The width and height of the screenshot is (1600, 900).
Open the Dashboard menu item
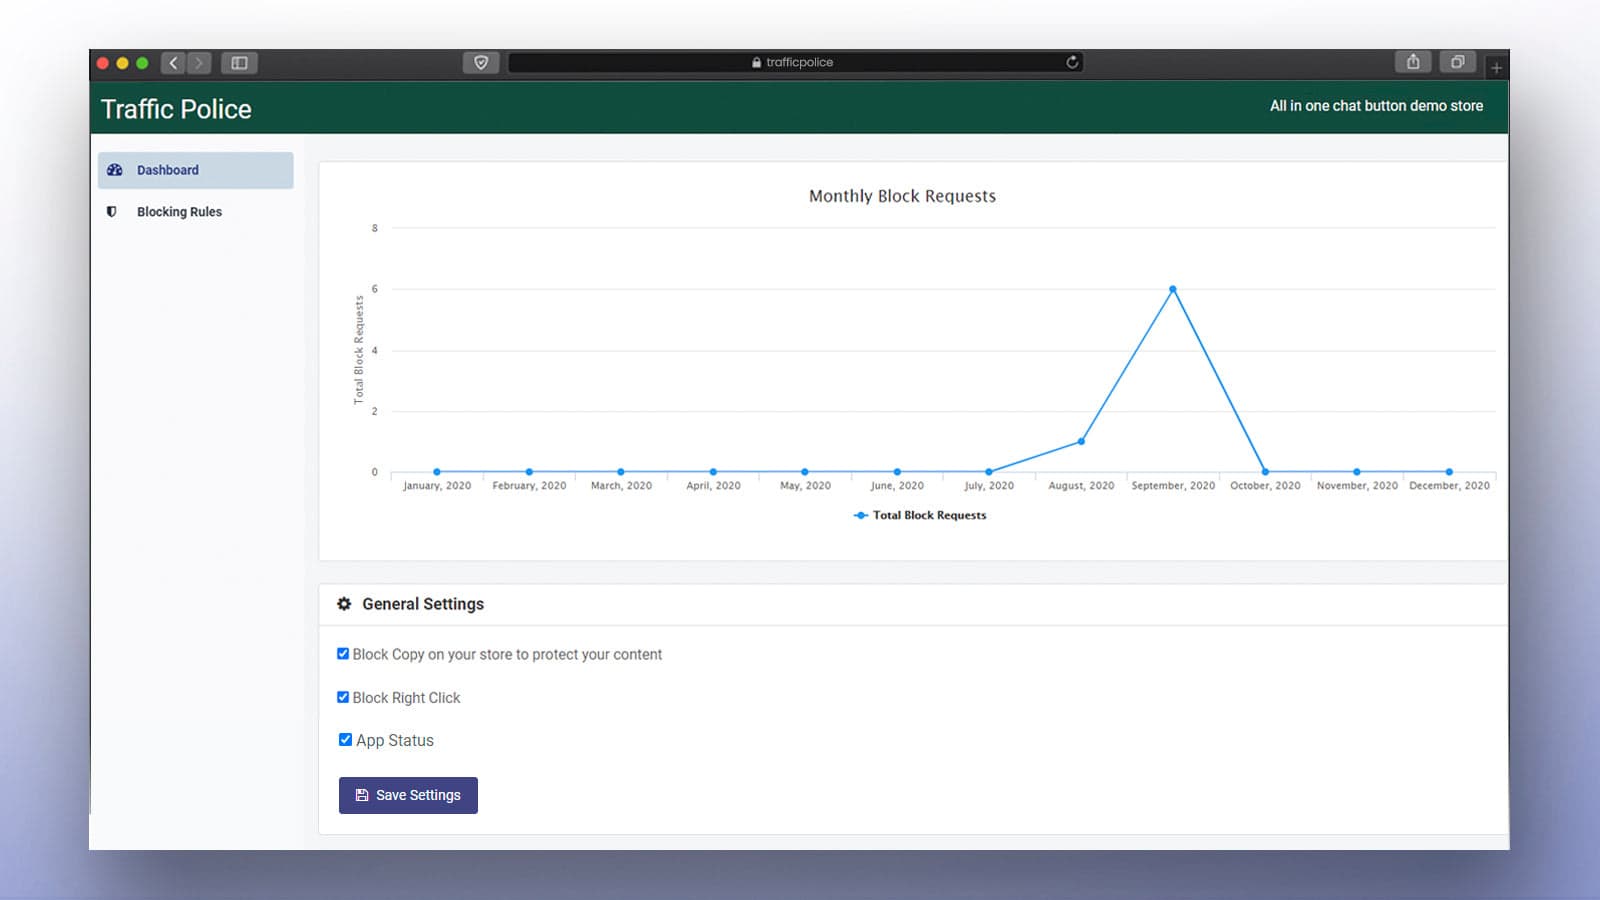[x=168, y=170]
